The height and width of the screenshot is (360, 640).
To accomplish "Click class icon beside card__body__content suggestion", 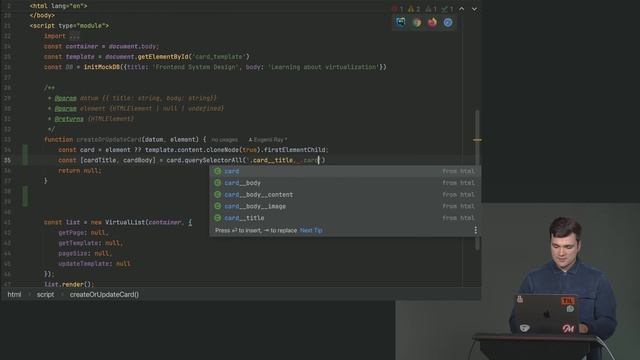I will [x=218, y=195].
